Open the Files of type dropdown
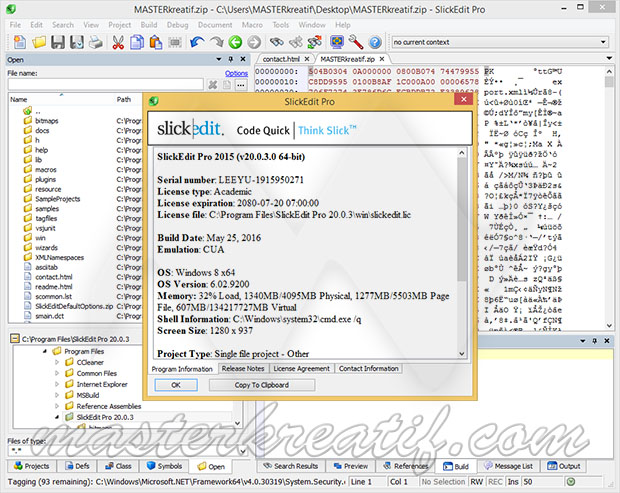Screen dimensions: 620x493 click(242, 451)
